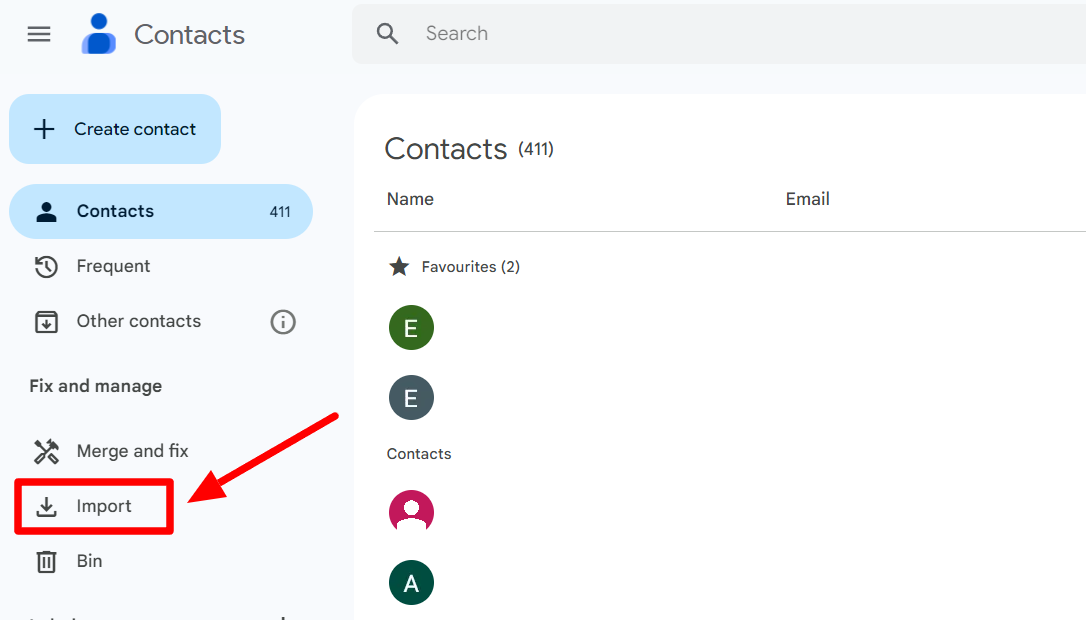The height and width of the screenshot is (620, 1086).
Task: Click the Create contact button
Action: click(x=115, y=129)
